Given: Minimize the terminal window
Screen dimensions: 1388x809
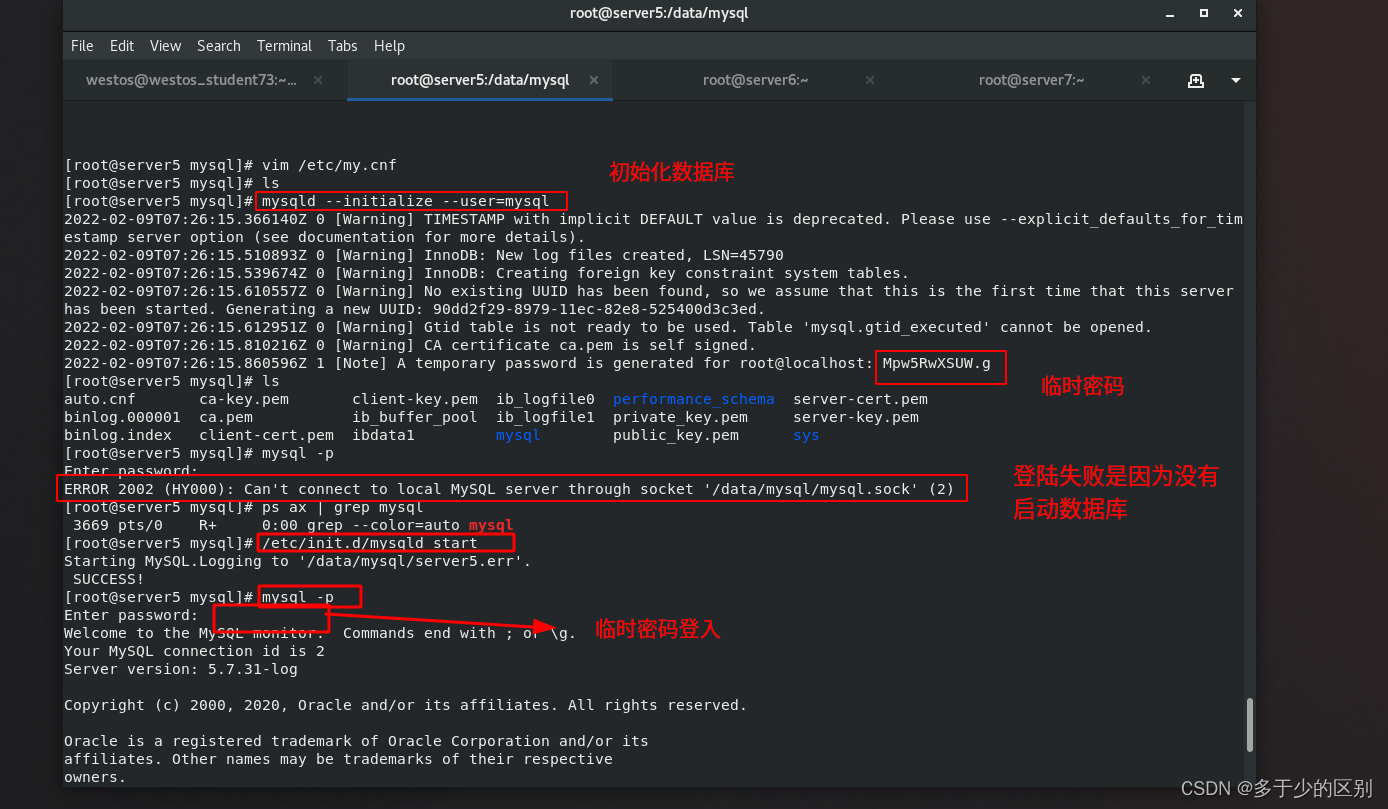Looking at the screenshot, I should (1171, 13).
